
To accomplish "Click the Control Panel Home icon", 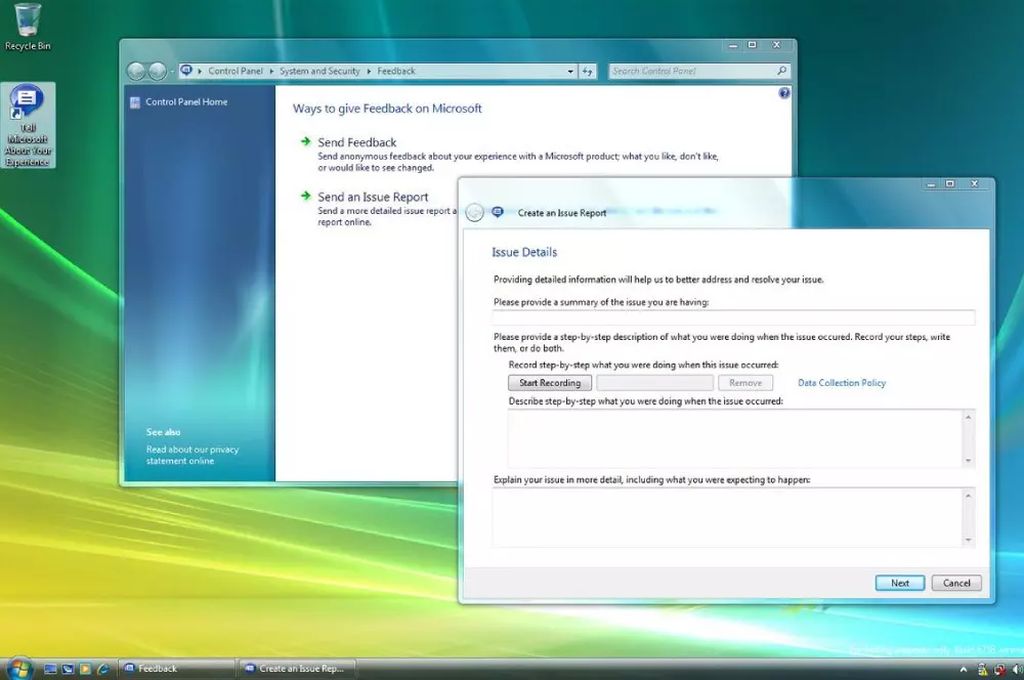I will click(x=135, y=103).
